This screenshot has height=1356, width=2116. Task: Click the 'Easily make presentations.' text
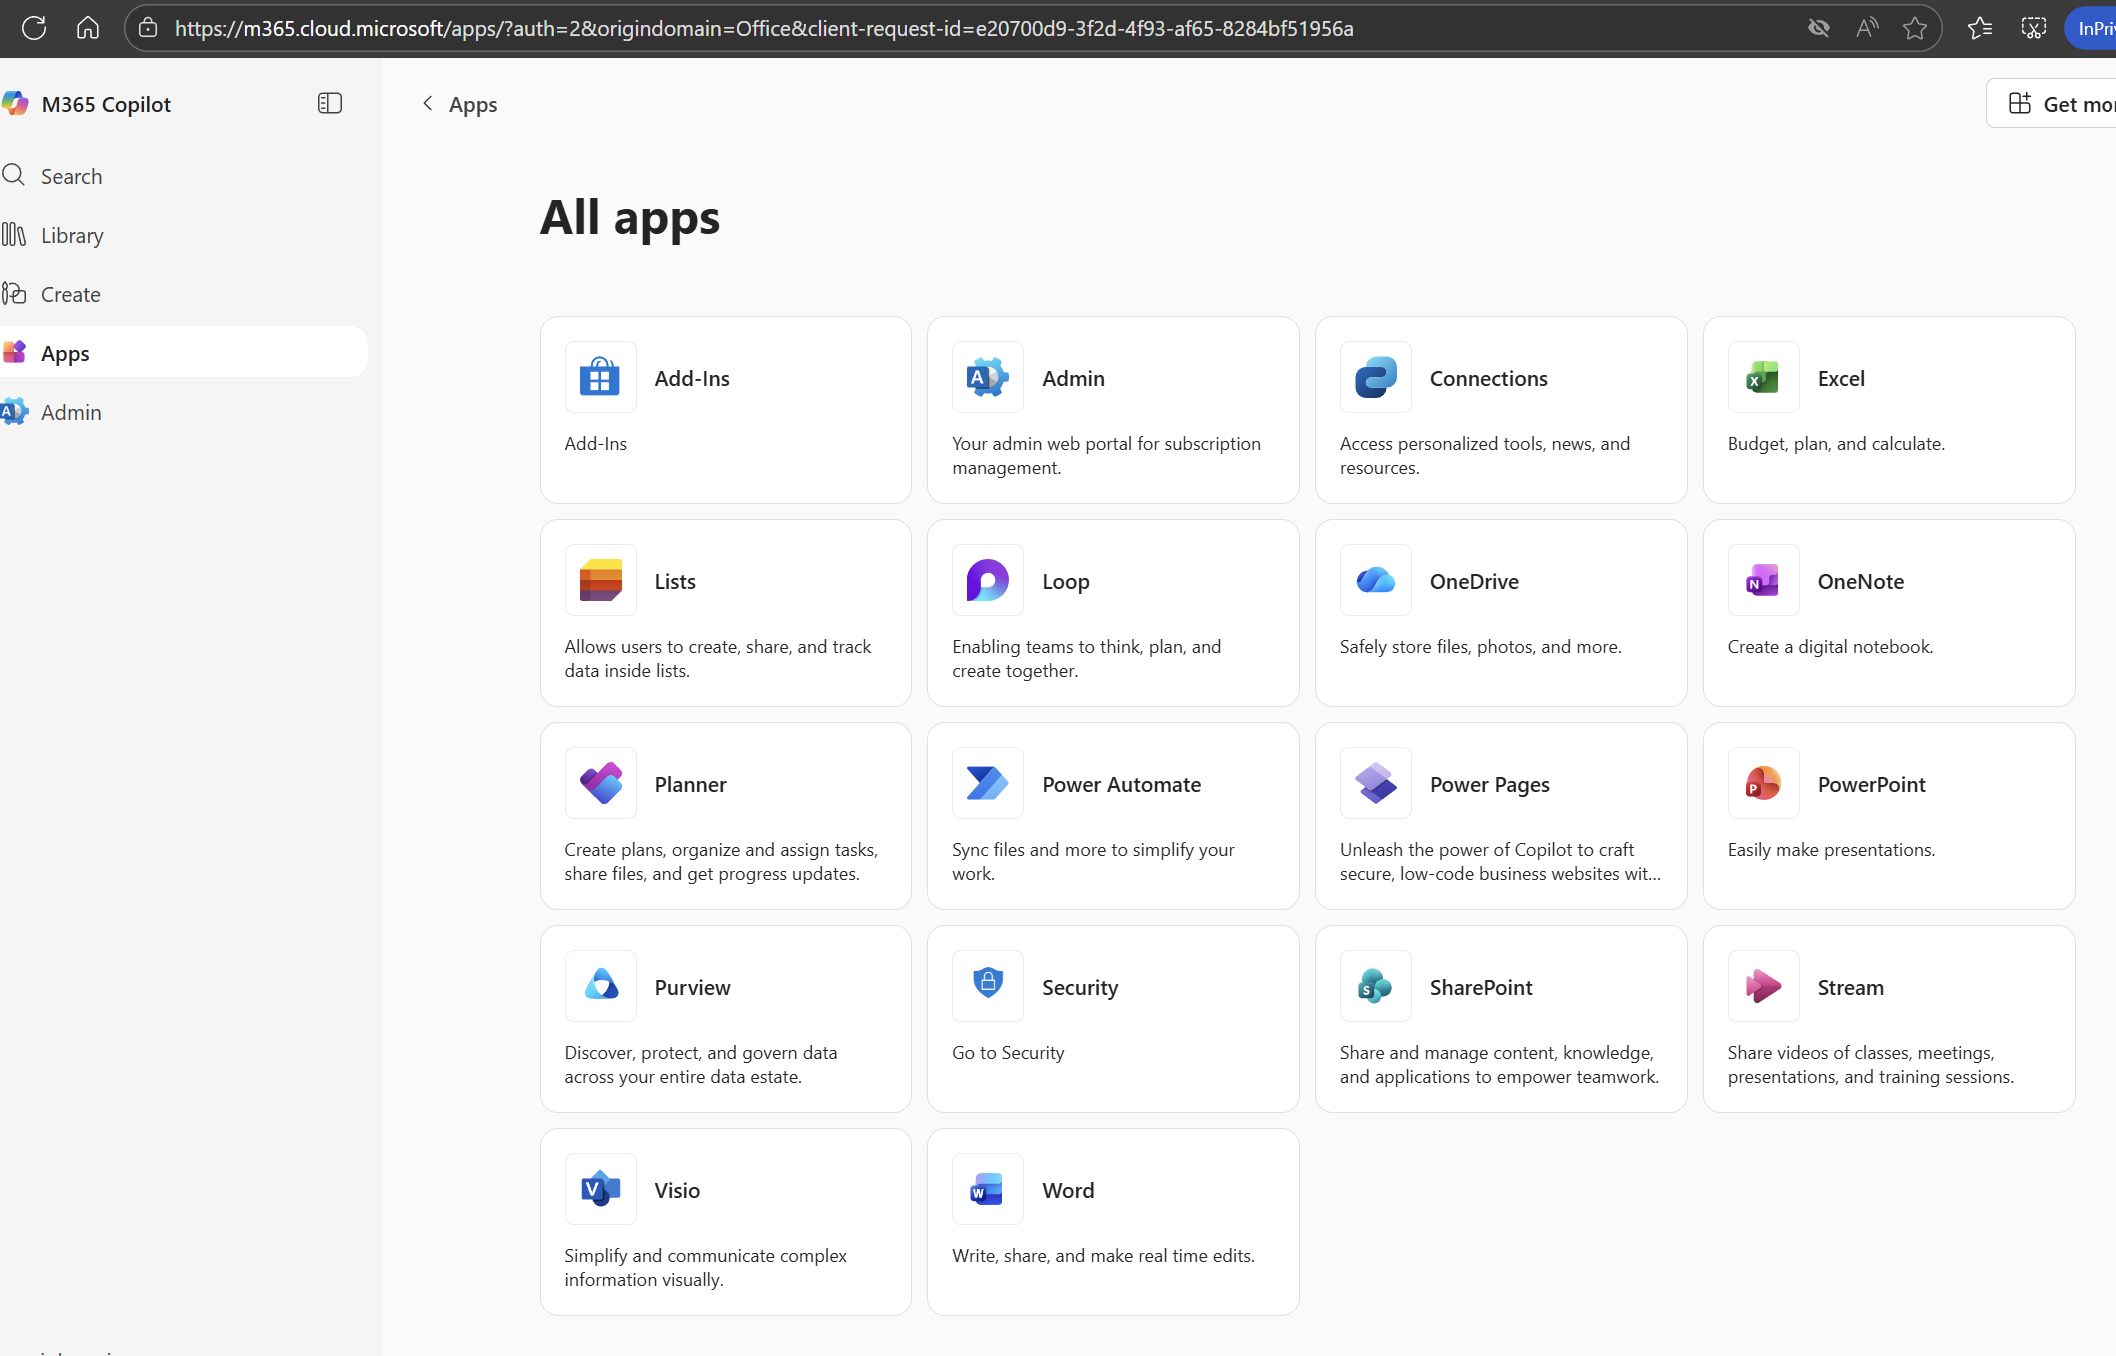coord(1831,850)
